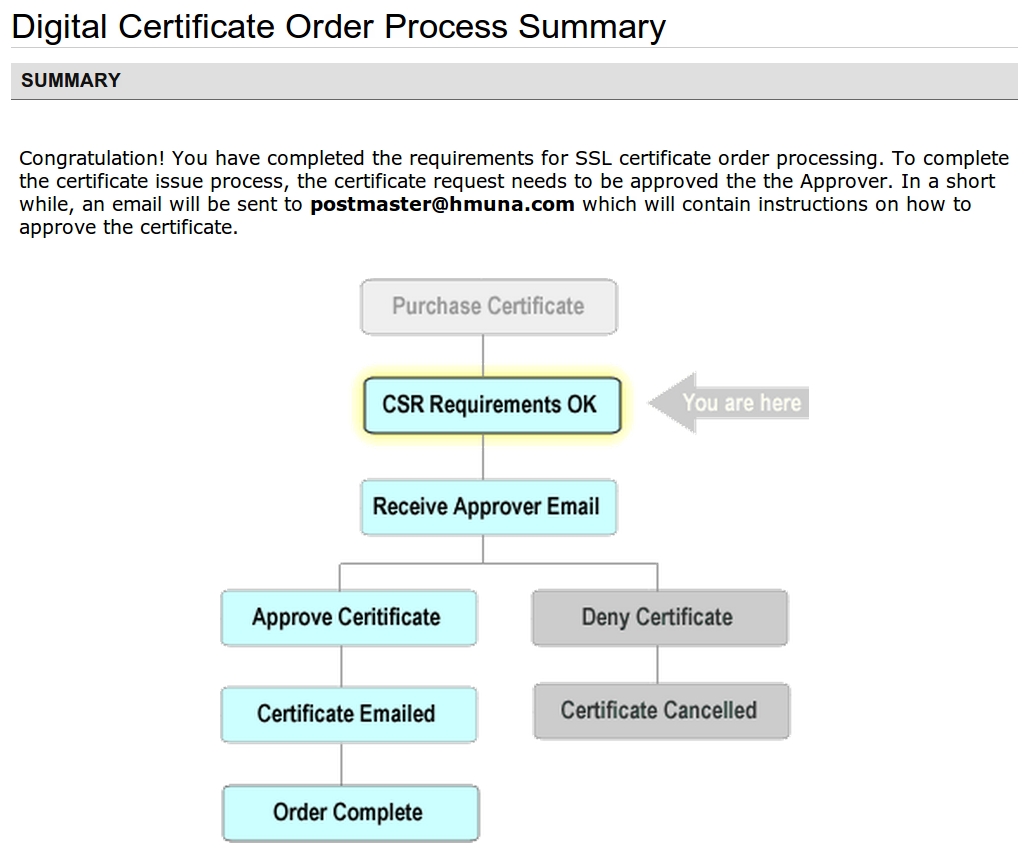
Task: Click the SUMMARY section header bar
Action: [513, 81]
